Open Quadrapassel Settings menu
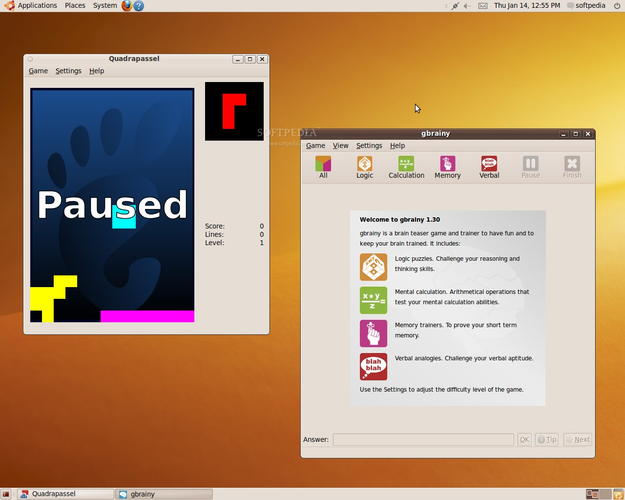Image resolution: width=625 pixels, height=500 pixels. coord(68,71)
